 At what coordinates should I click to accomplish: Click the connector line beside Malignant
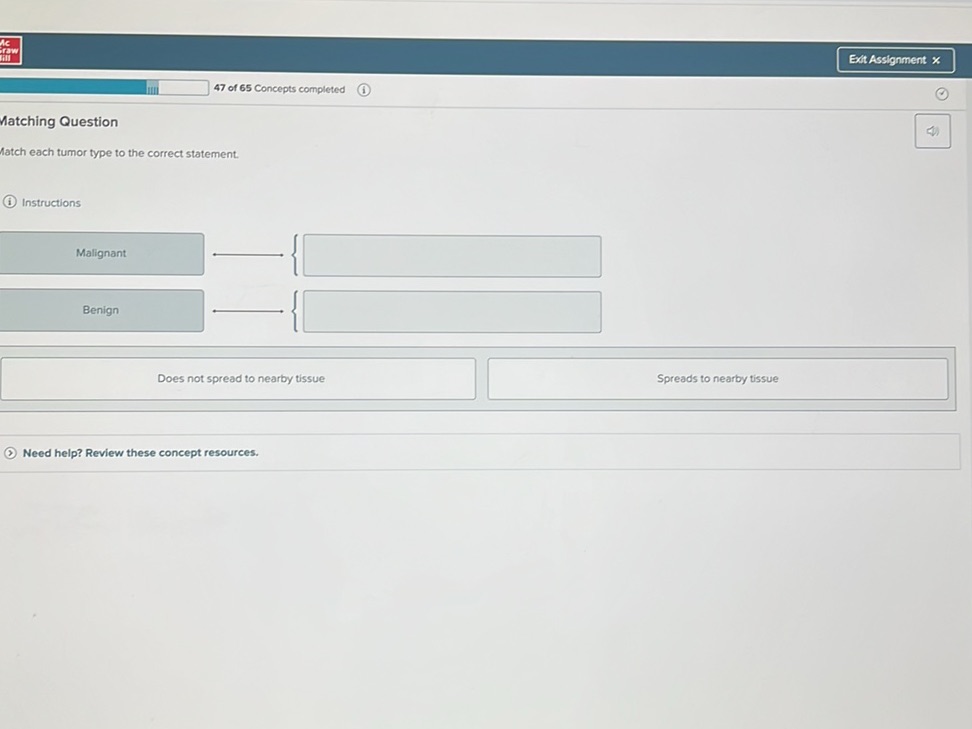tap(248, 255)
